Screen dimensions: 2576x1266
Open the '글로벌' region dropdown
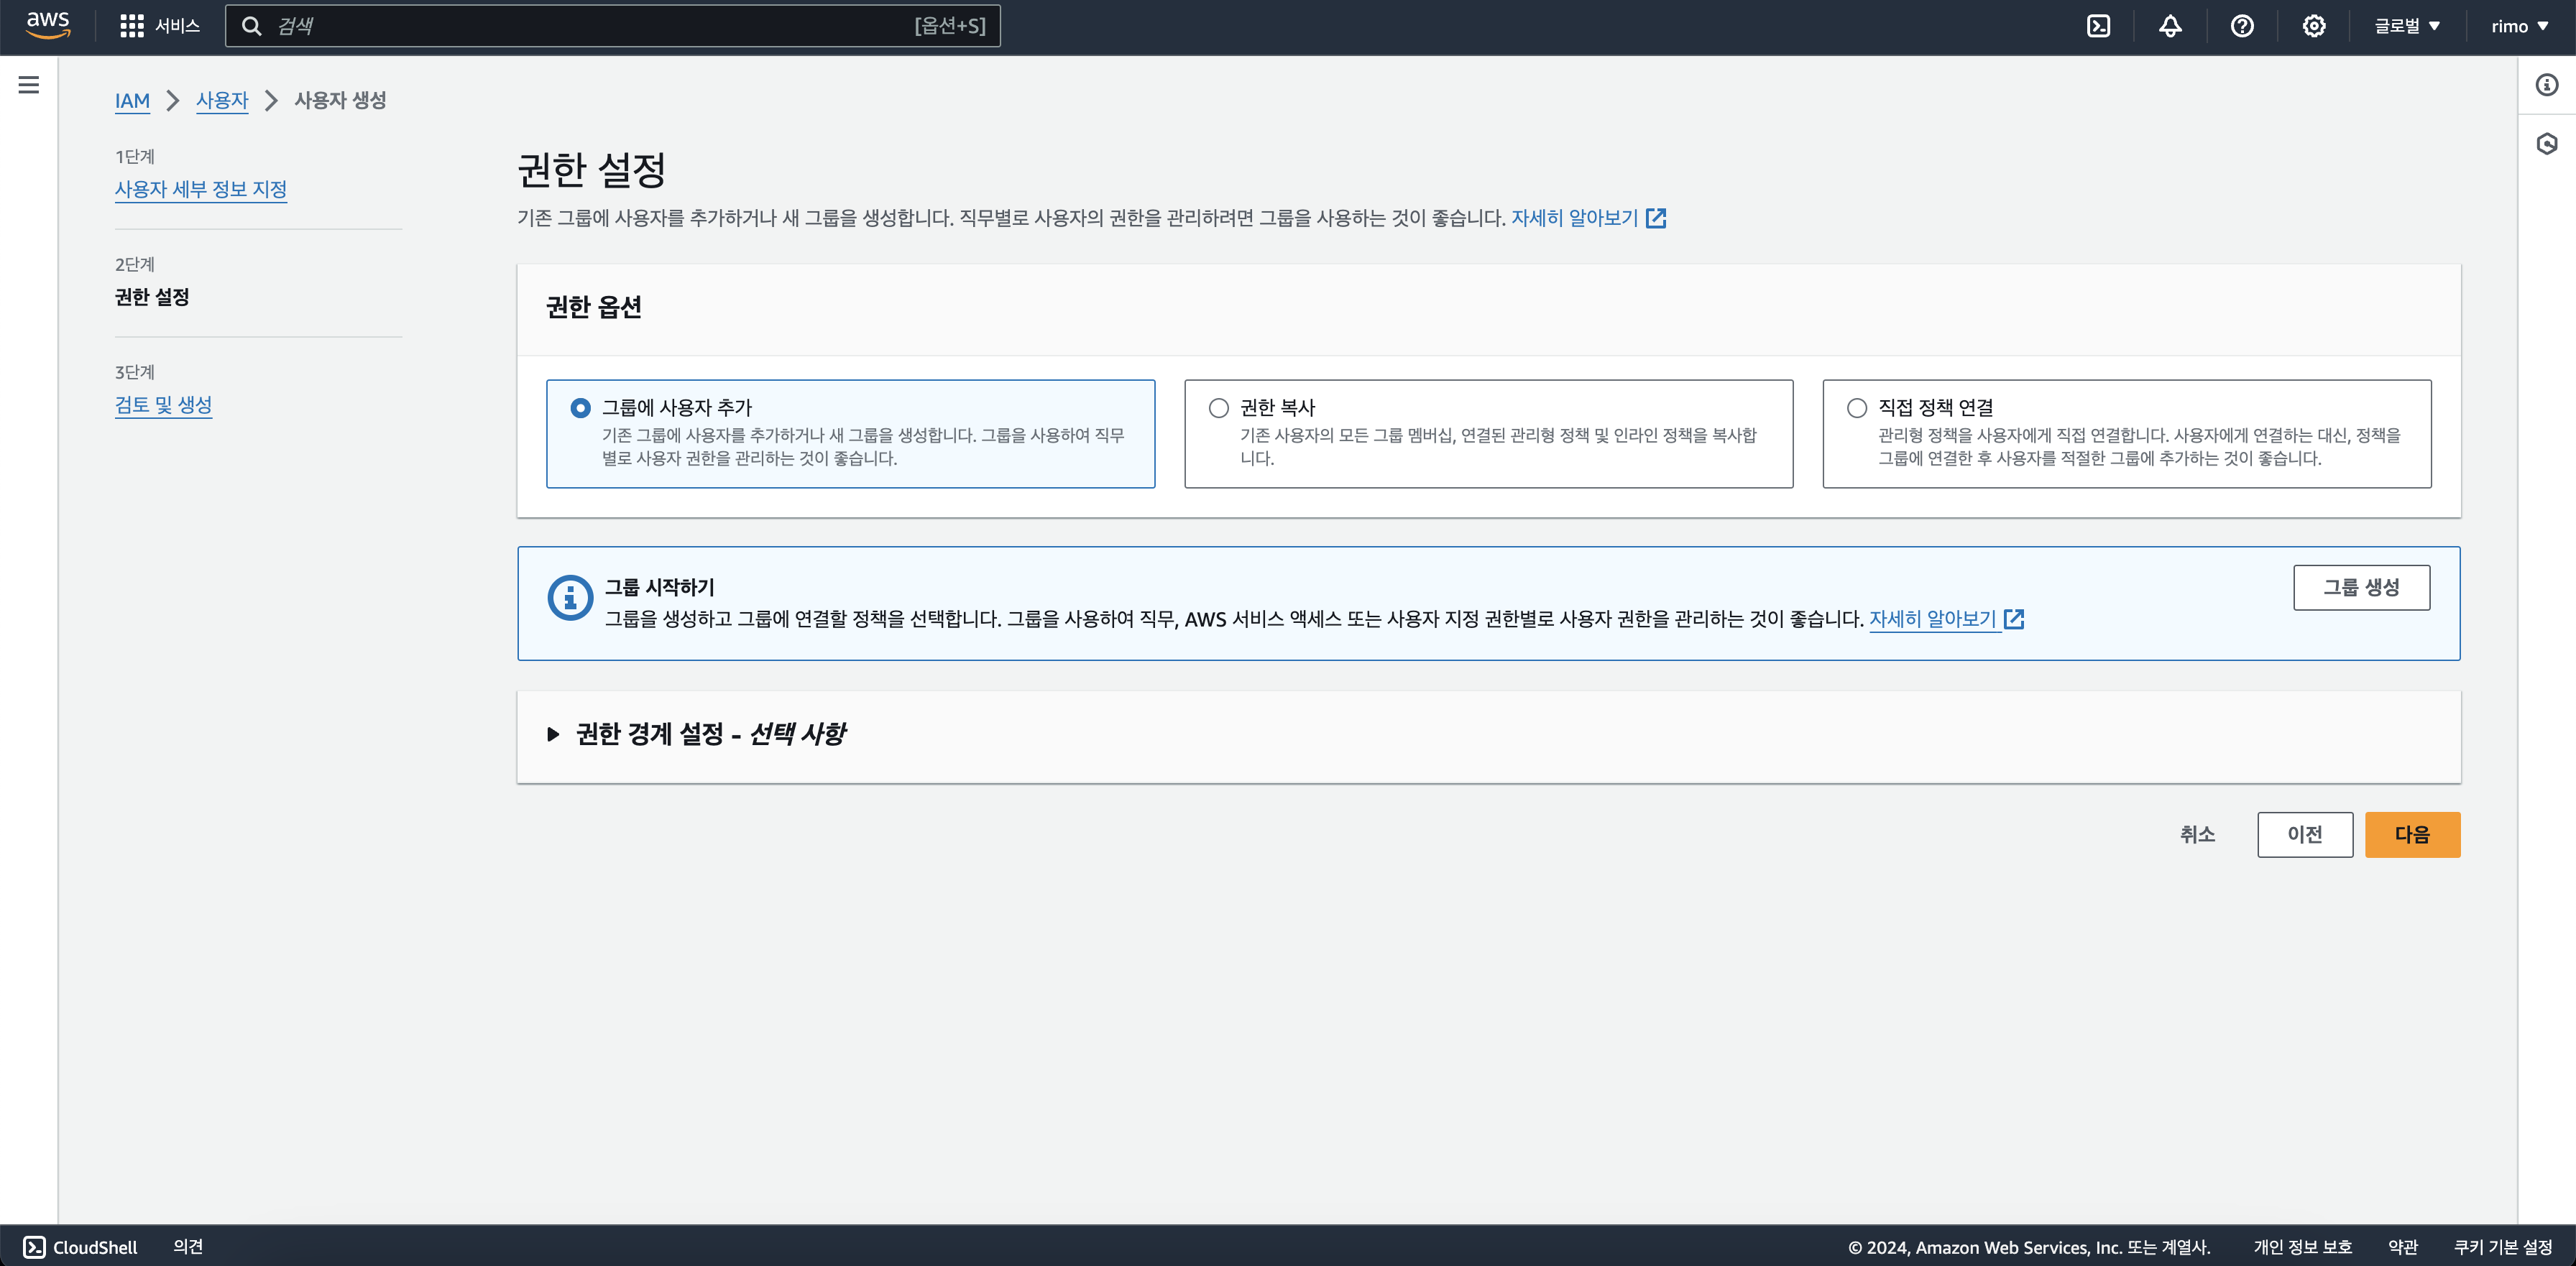(2407, 26)
